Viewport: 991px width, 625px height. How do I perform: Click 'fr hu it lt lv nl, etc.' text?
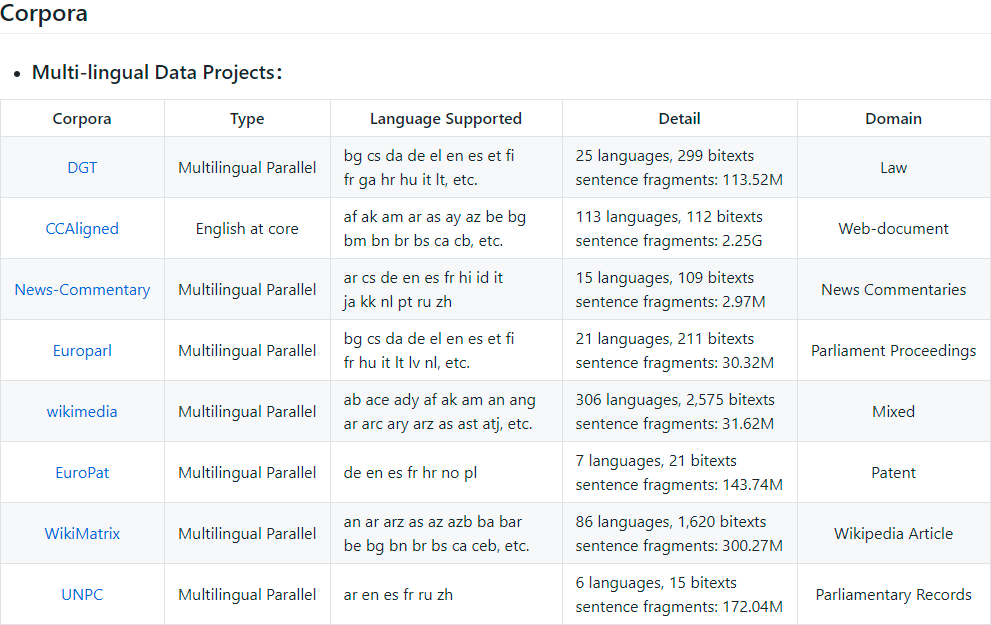(406, 363)
